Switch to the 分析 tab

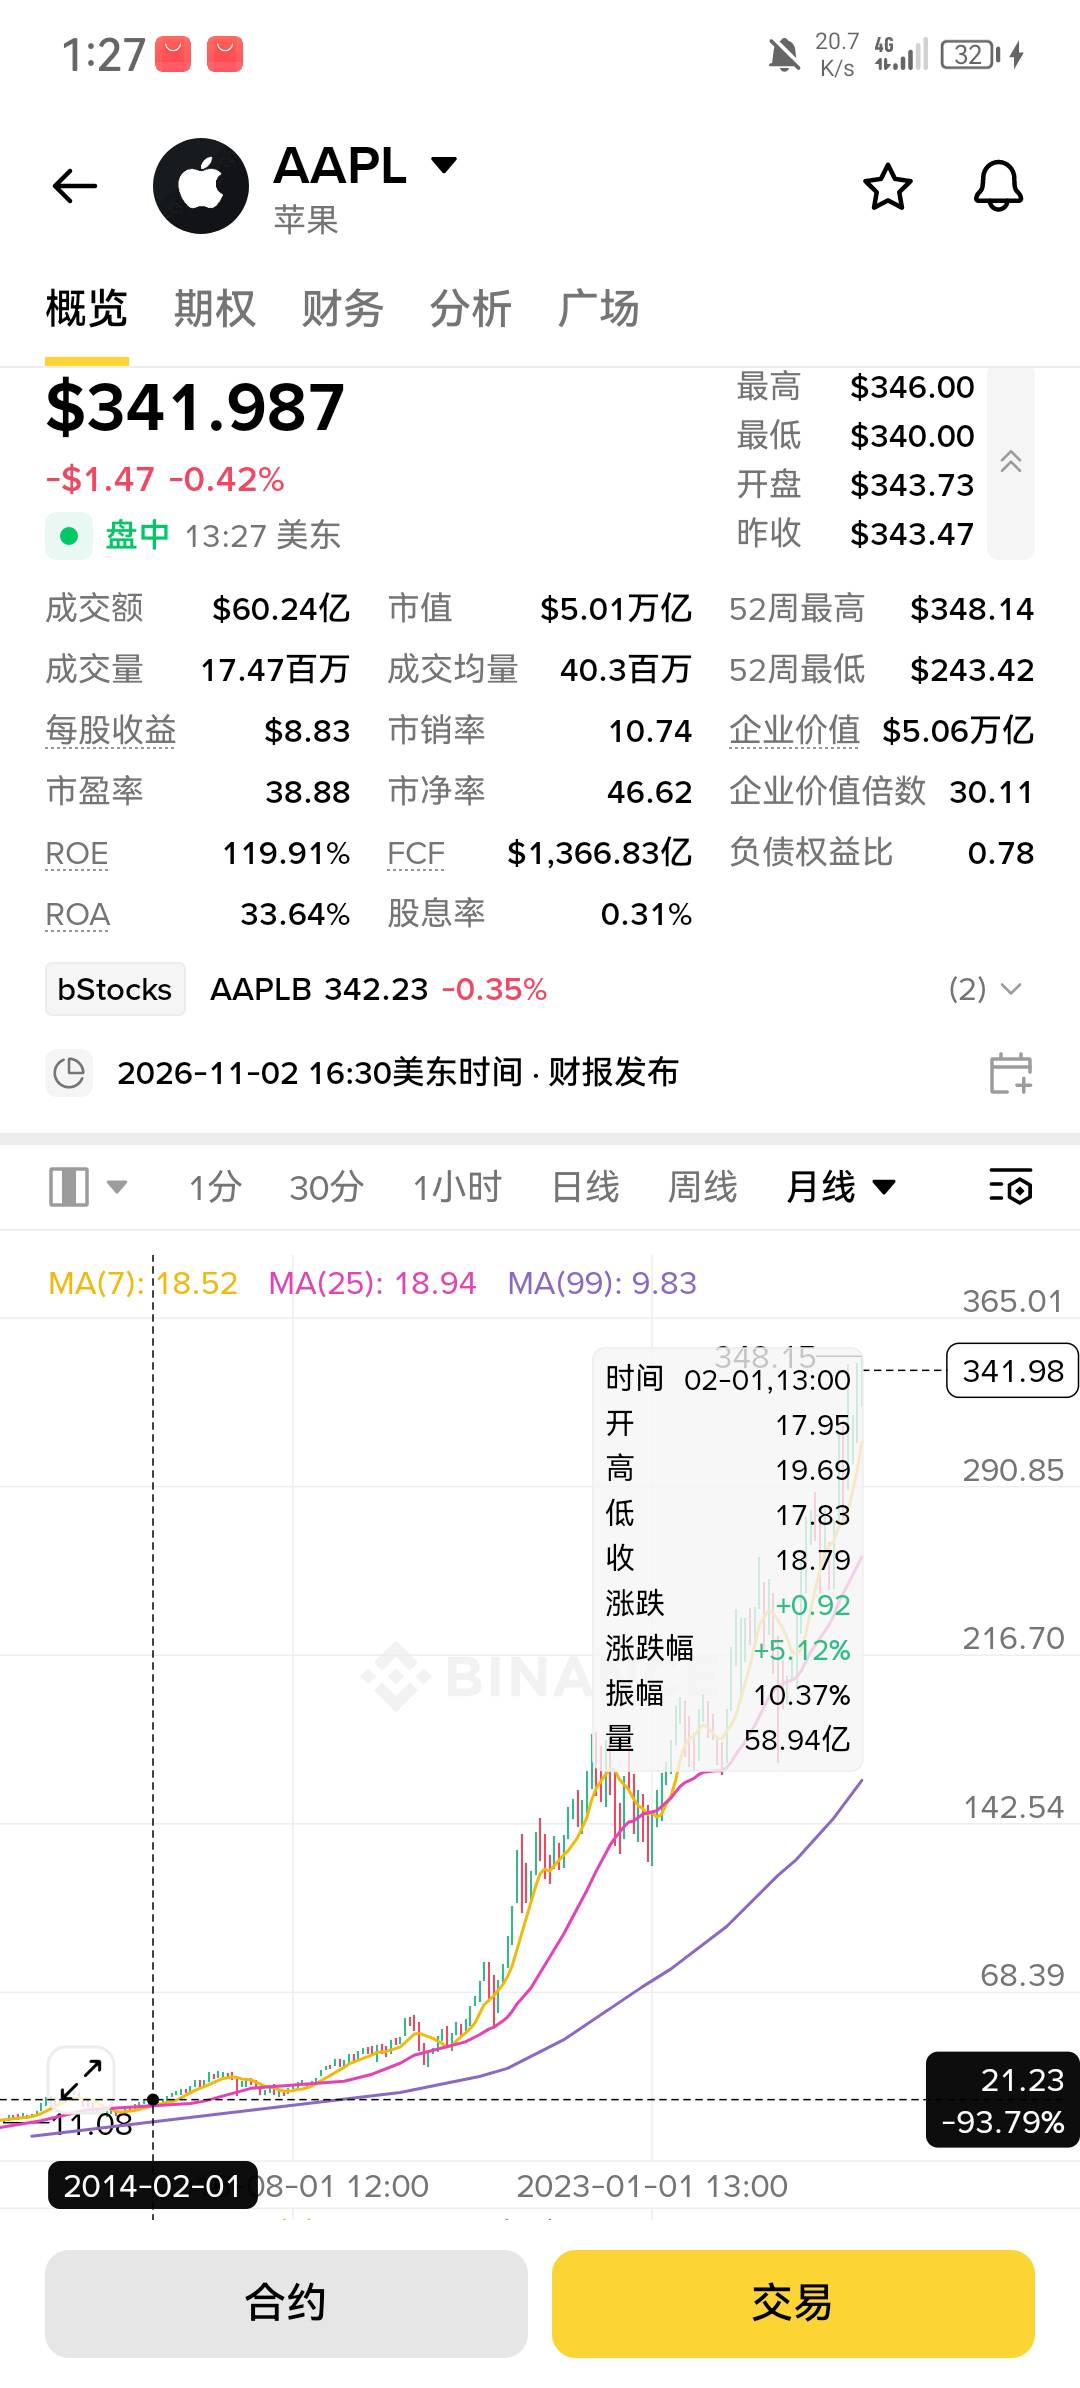click(x=470, y=309)
